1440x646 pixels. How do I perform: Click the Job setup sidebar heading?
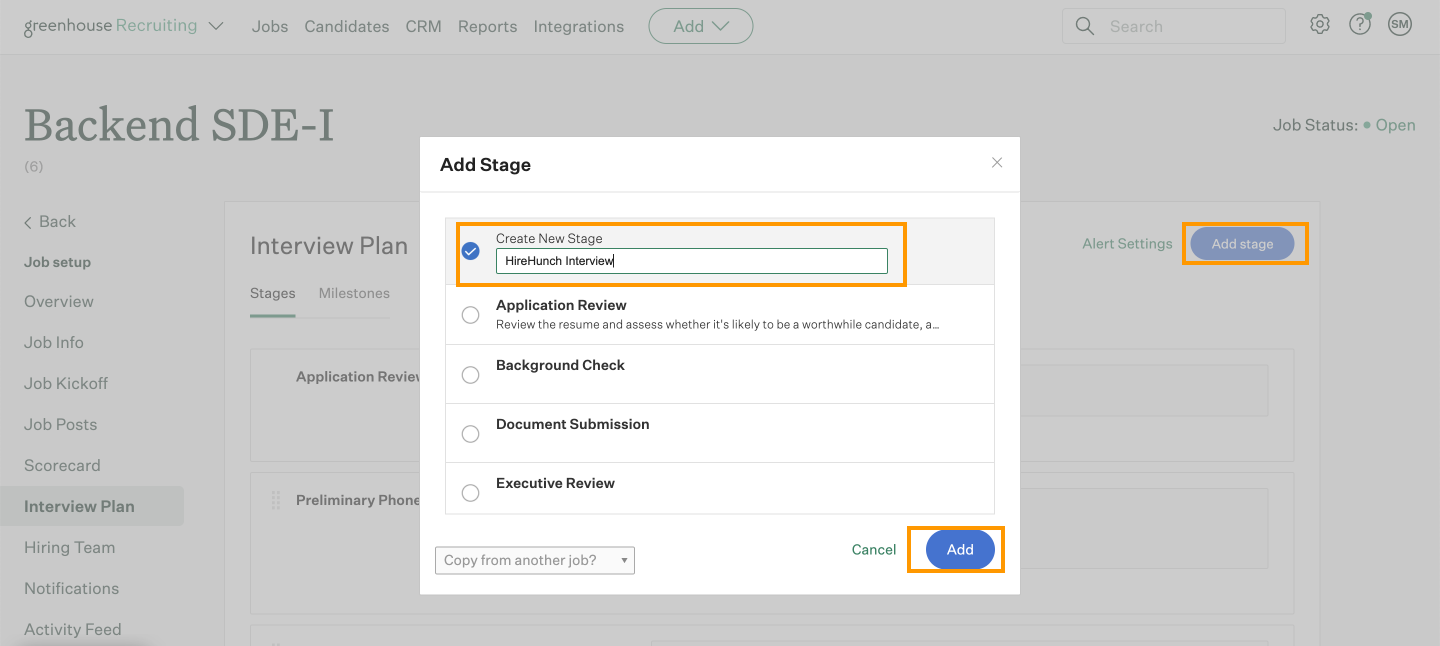pyautogui.click(x=58, y=262)
